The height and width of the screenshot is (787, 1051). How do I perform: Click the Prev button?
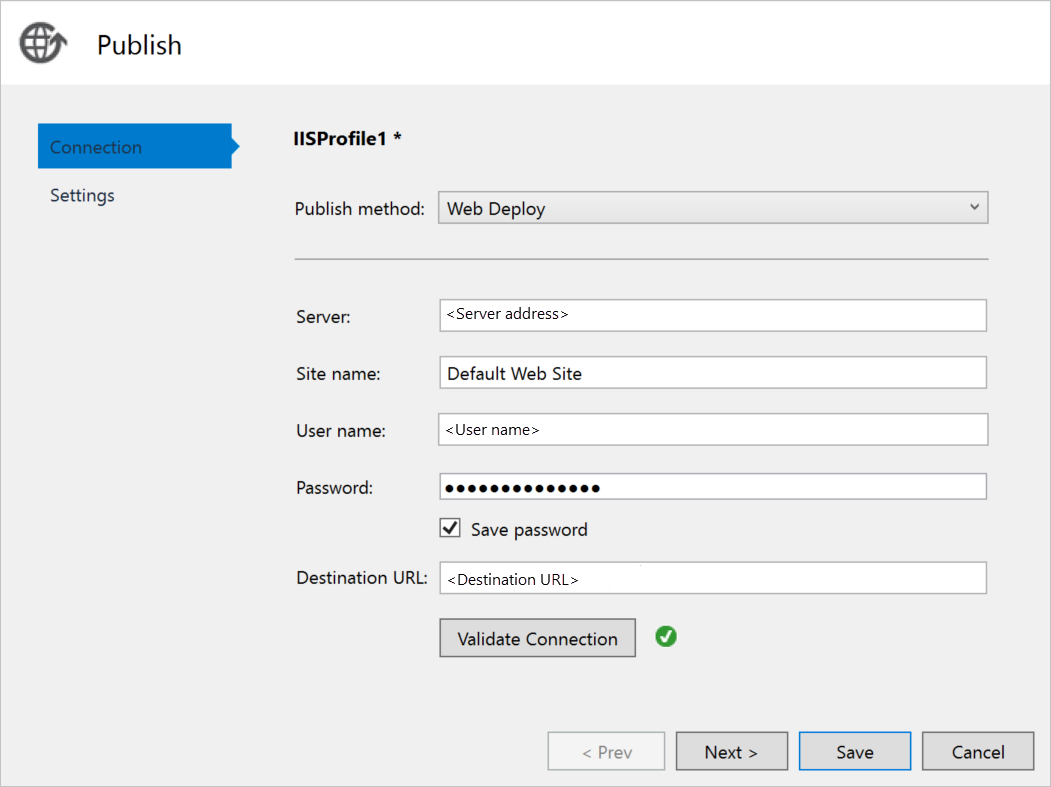[606, 751]
